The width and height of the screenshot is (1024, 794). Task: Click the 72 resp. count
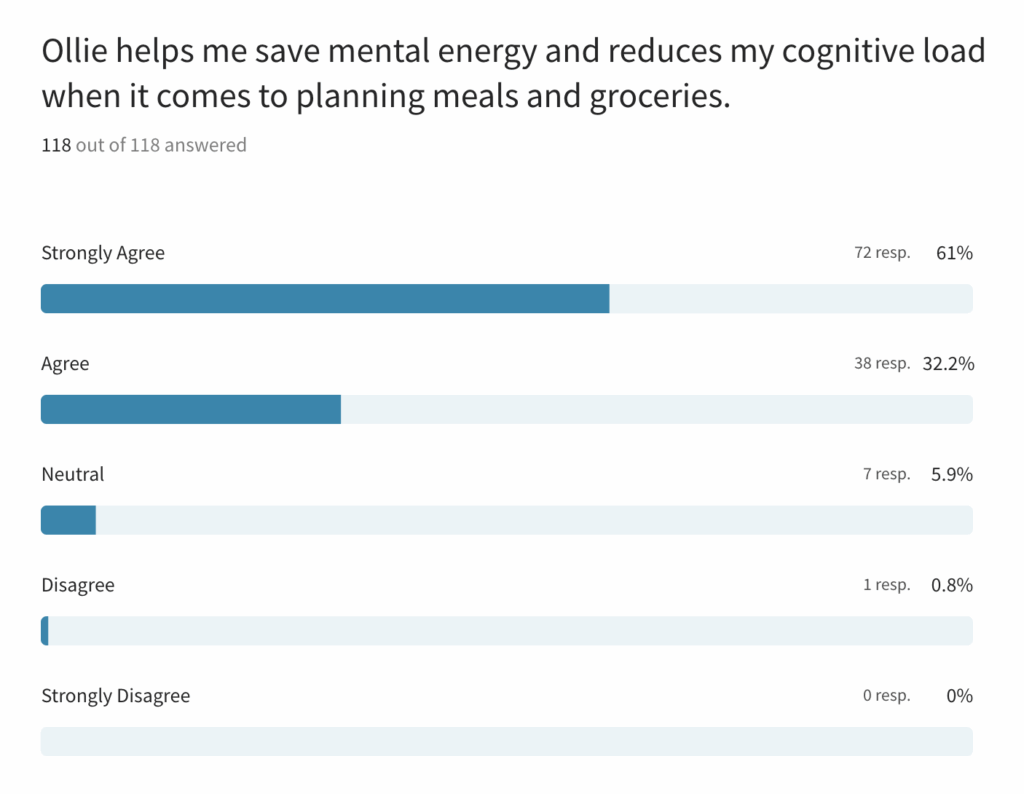[x=882, y=253]
